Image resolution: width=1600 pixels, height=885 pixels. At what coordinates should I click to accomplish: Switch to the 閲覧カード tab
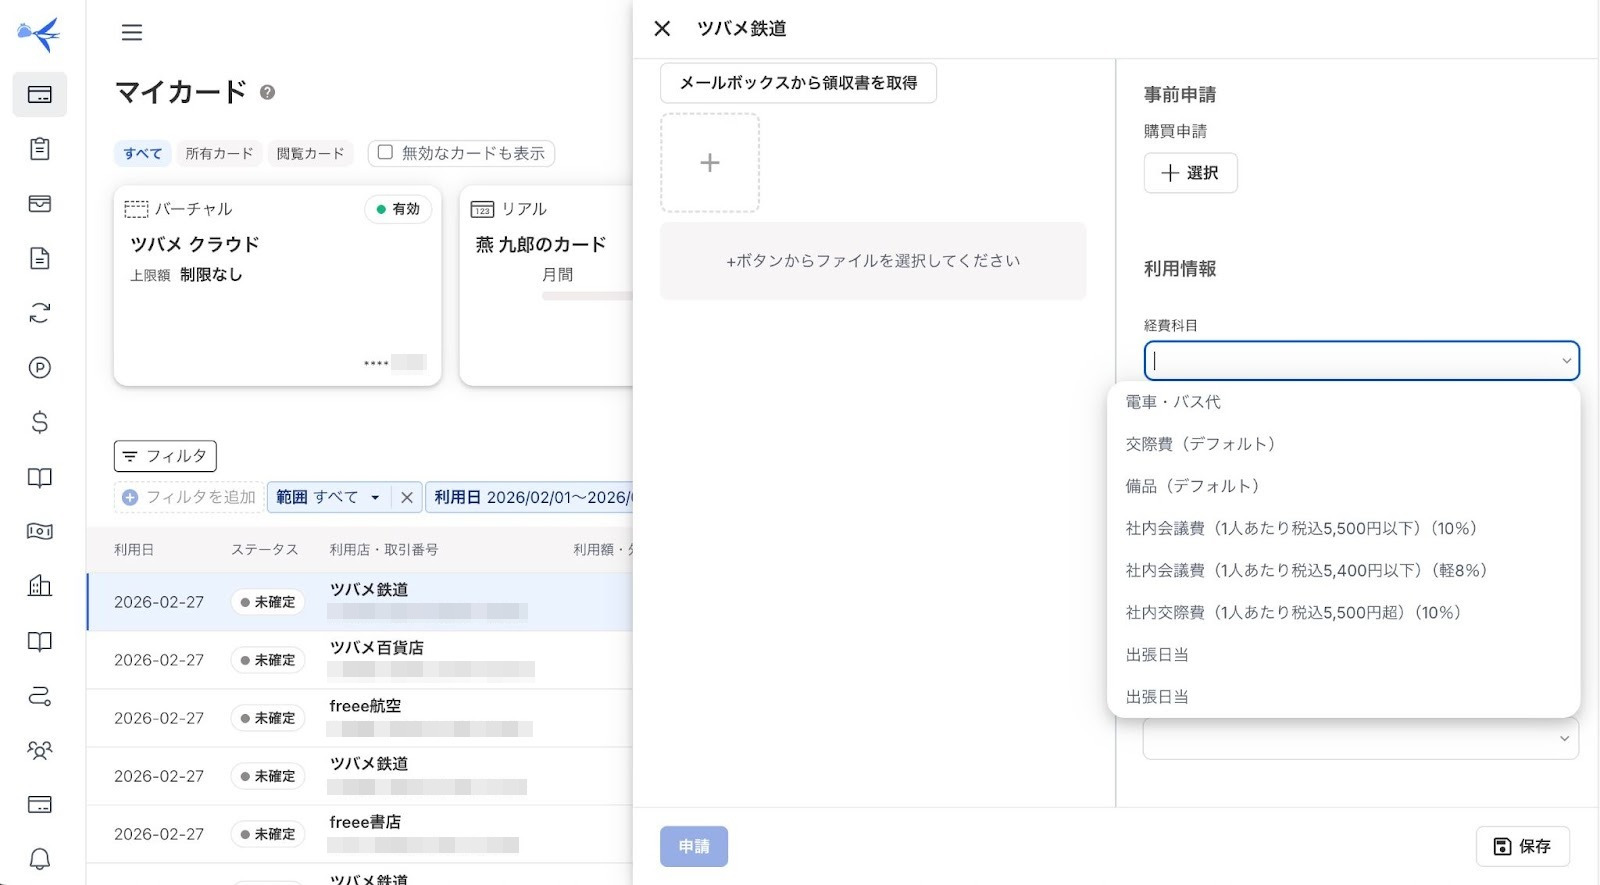310,153
